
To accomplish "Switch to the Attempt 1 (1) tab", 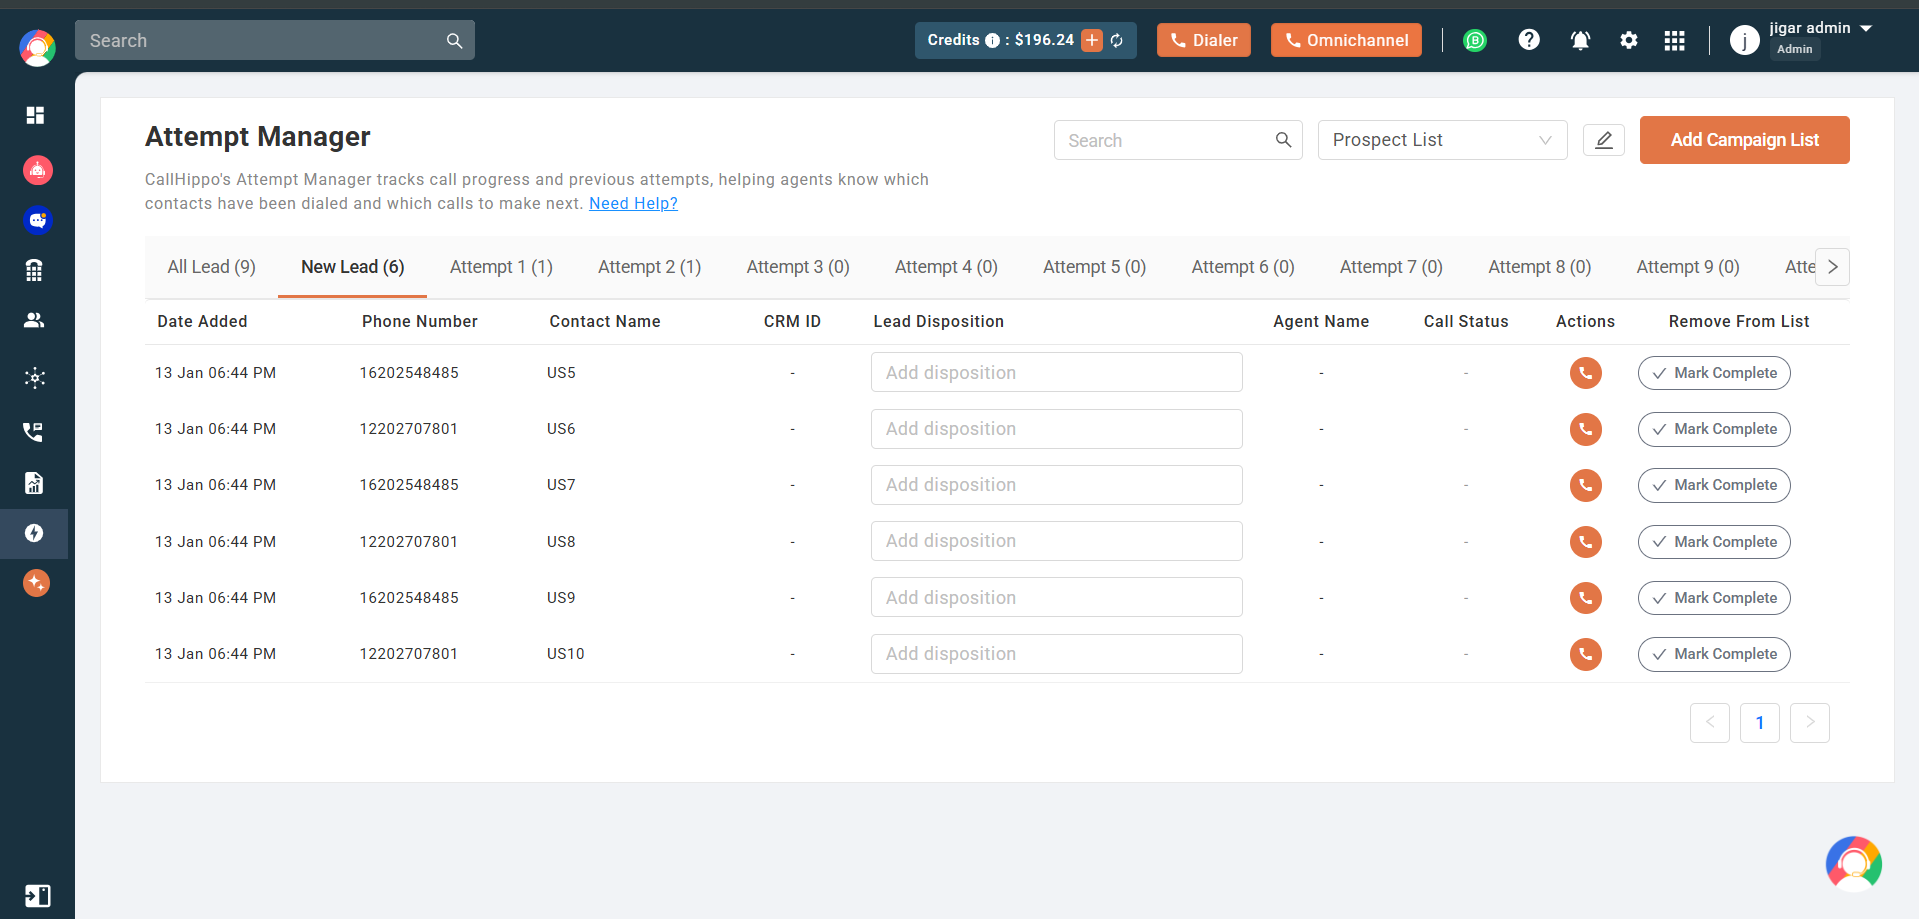I will click(x=501, y=267).
